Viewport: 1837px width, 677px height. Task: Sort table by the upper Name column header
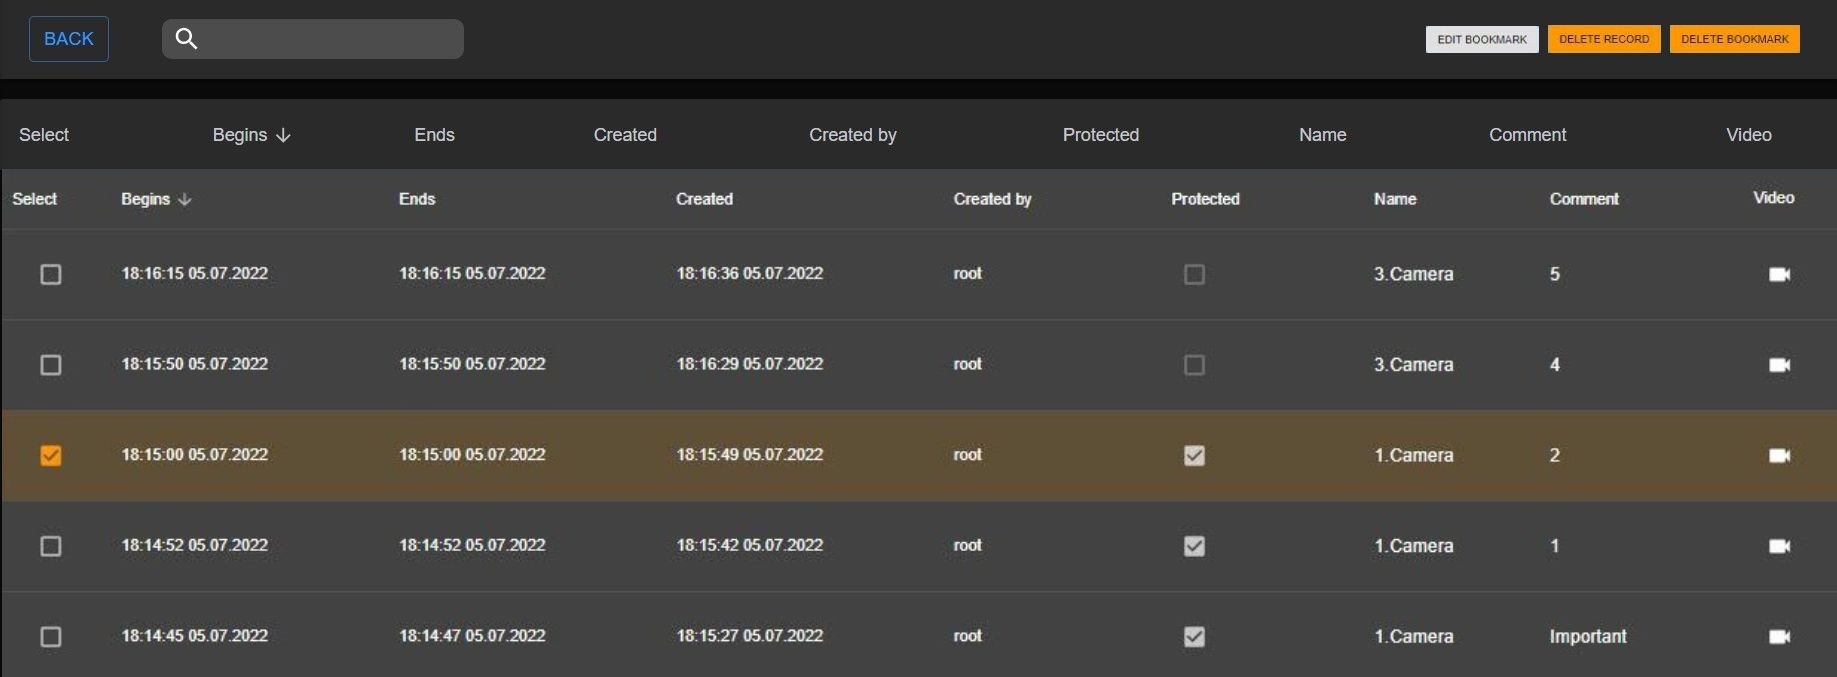[1322, 135]
